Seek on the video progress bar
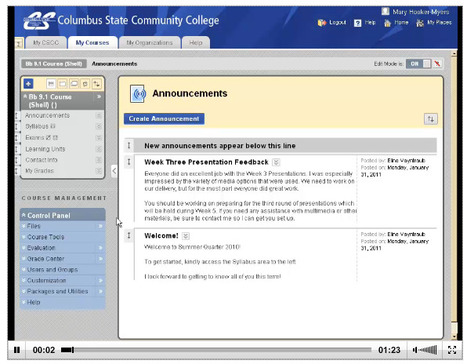This screenshot has width=467, height=364. [216, 350]
